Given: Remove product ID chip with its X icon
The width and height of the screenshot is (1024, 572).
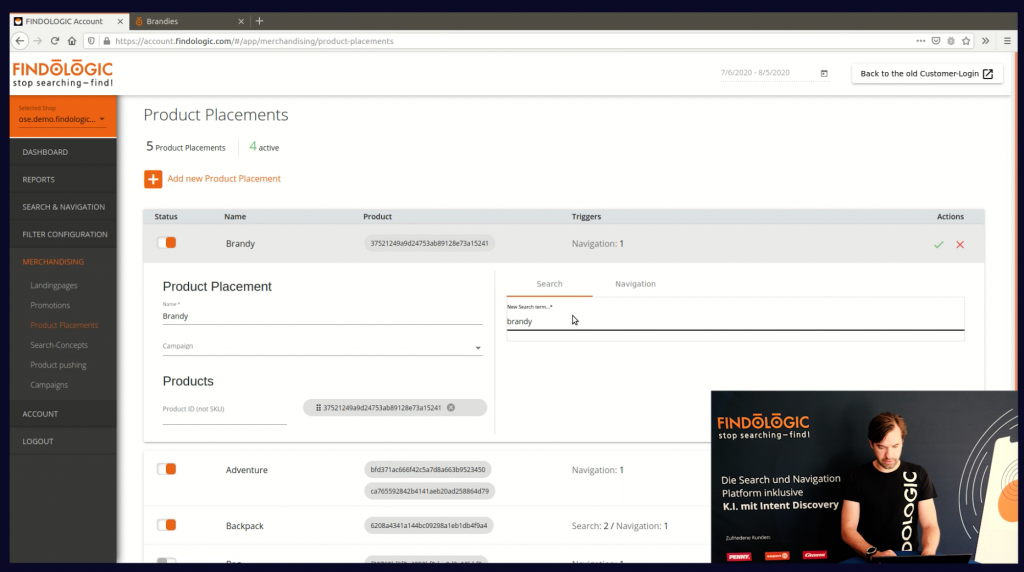Looking at the screenshot, I should 451,407.
